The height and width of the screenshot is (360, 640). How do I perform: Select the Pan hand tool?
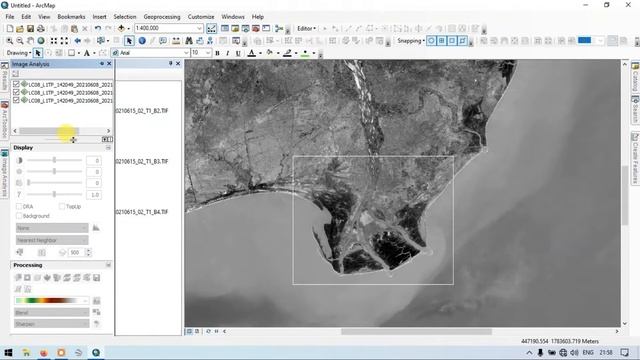pos(30,41)
